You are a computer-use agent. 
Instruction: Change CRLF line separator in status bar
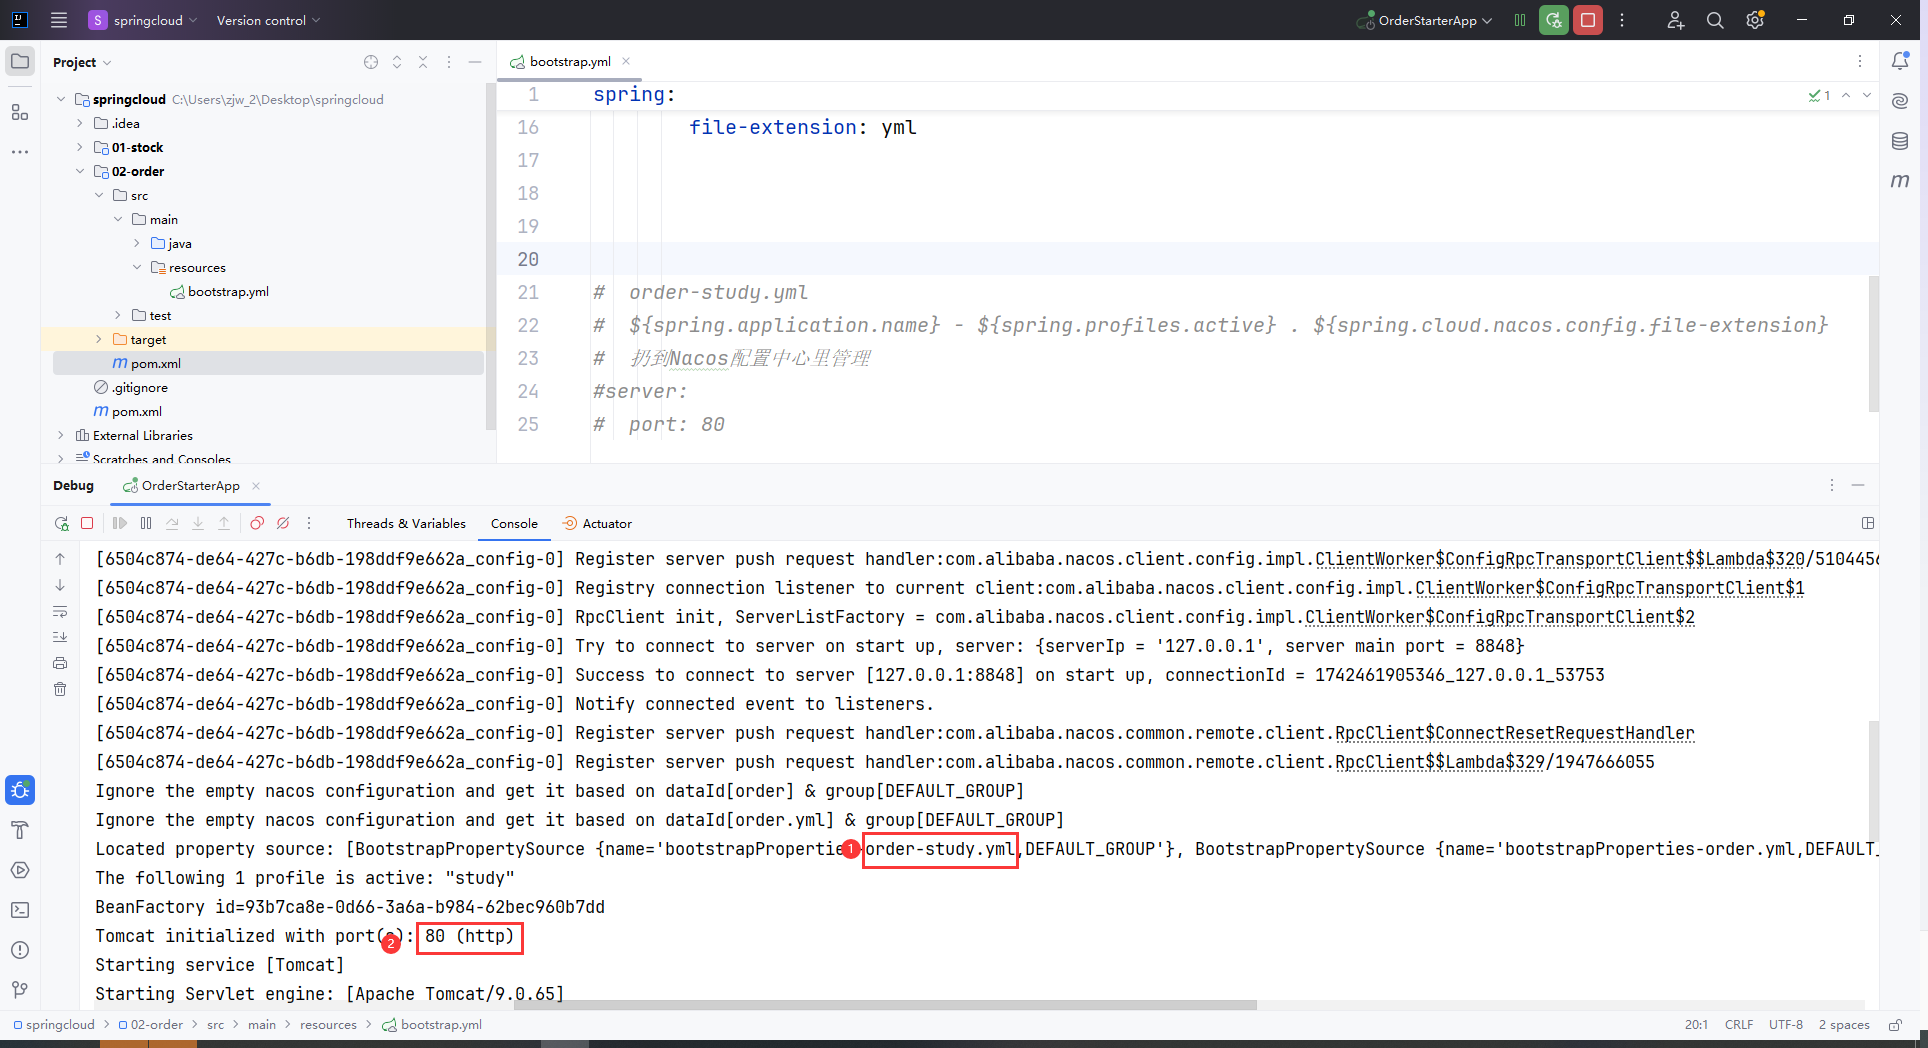pyautogui.click(x=1739, y=1024)
